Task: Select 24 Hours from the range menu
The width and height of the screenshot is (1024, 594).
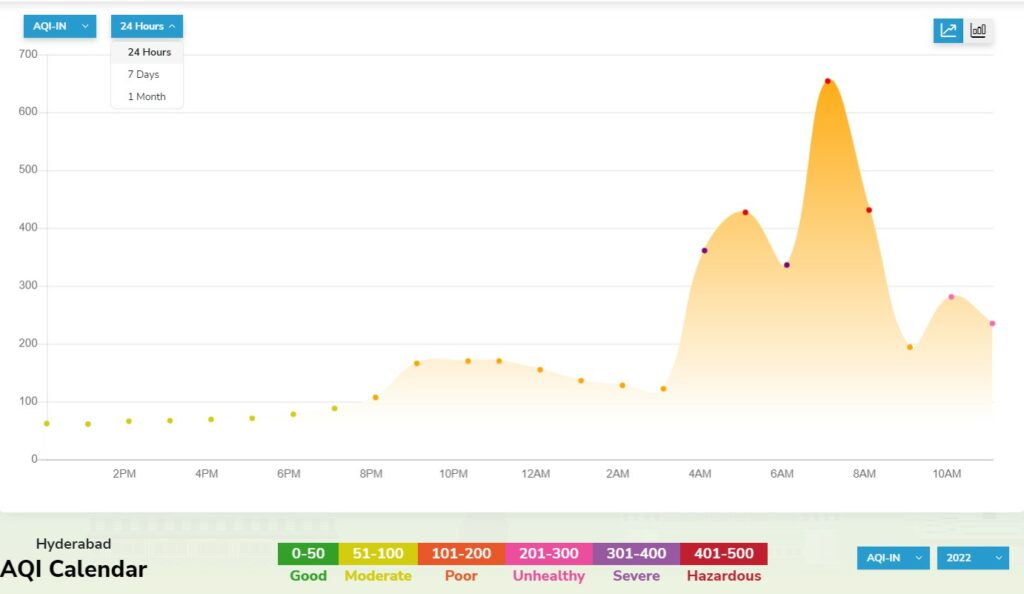Action: 147,52
